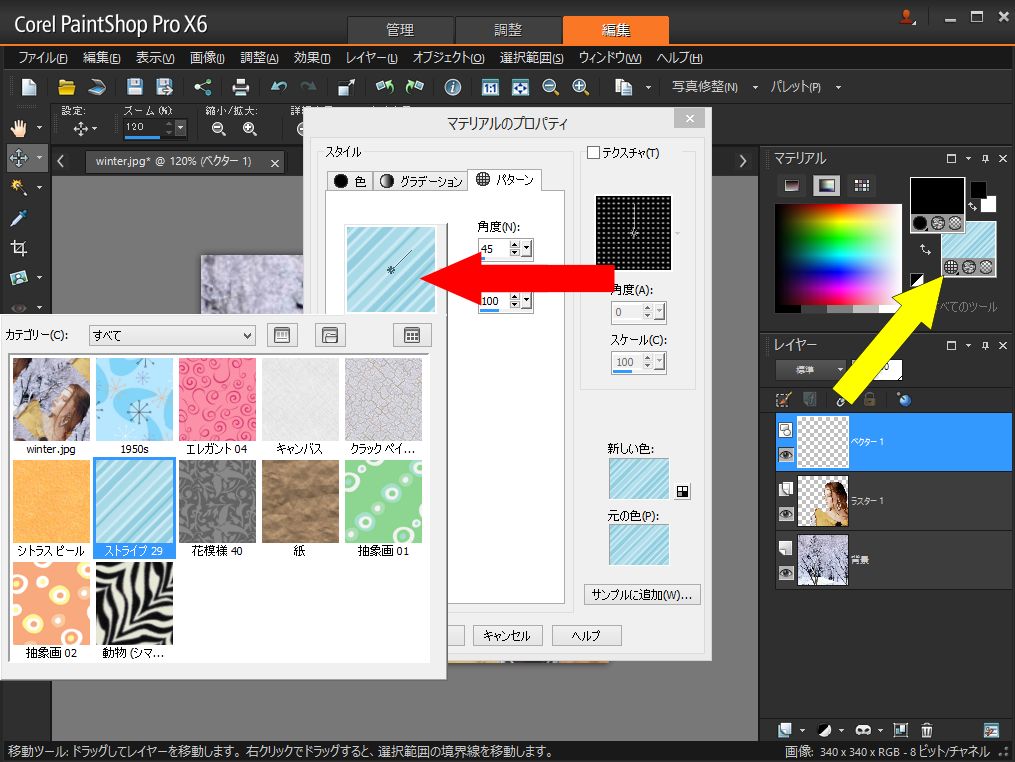The height and width of the screenshot is (762, 1015).
Task: Select the グラデーション style tab
Action: pos(421,181)
